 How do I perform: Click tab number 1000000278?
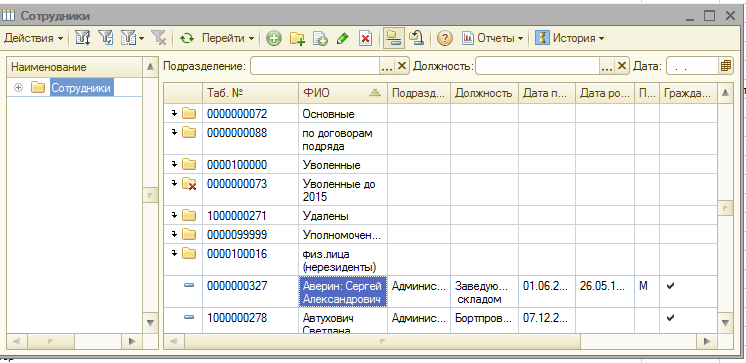tap(250, 321)
